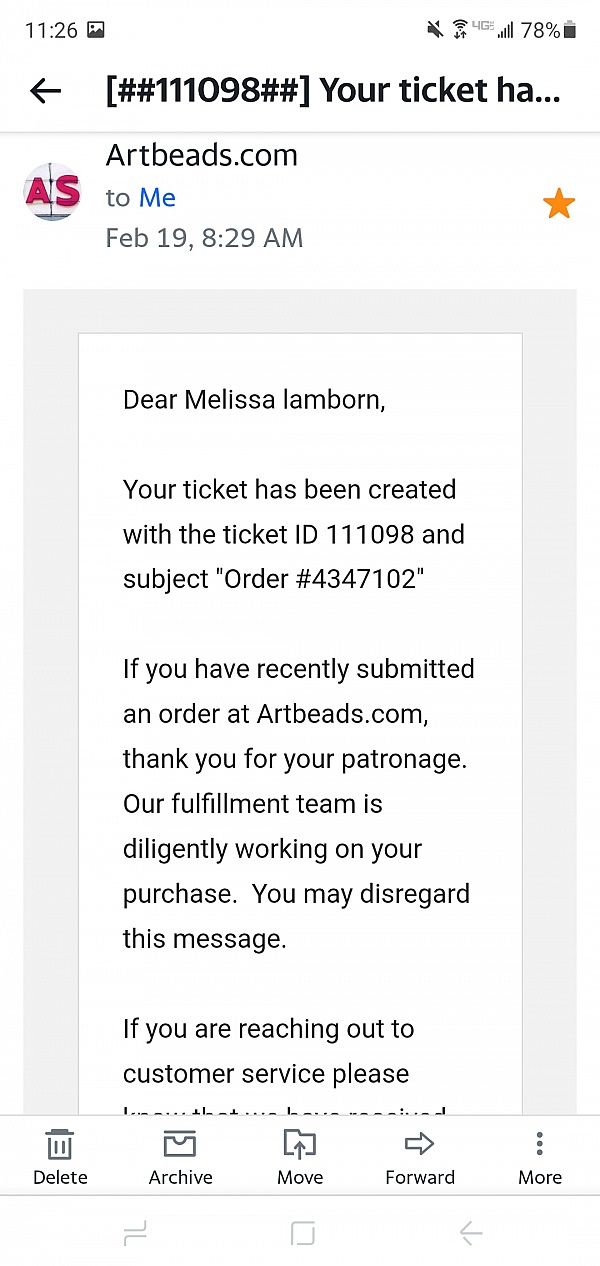Open sender details by tapping Artbeads.com
This screenshot has width=600, height=1266.
pos(201,155)
